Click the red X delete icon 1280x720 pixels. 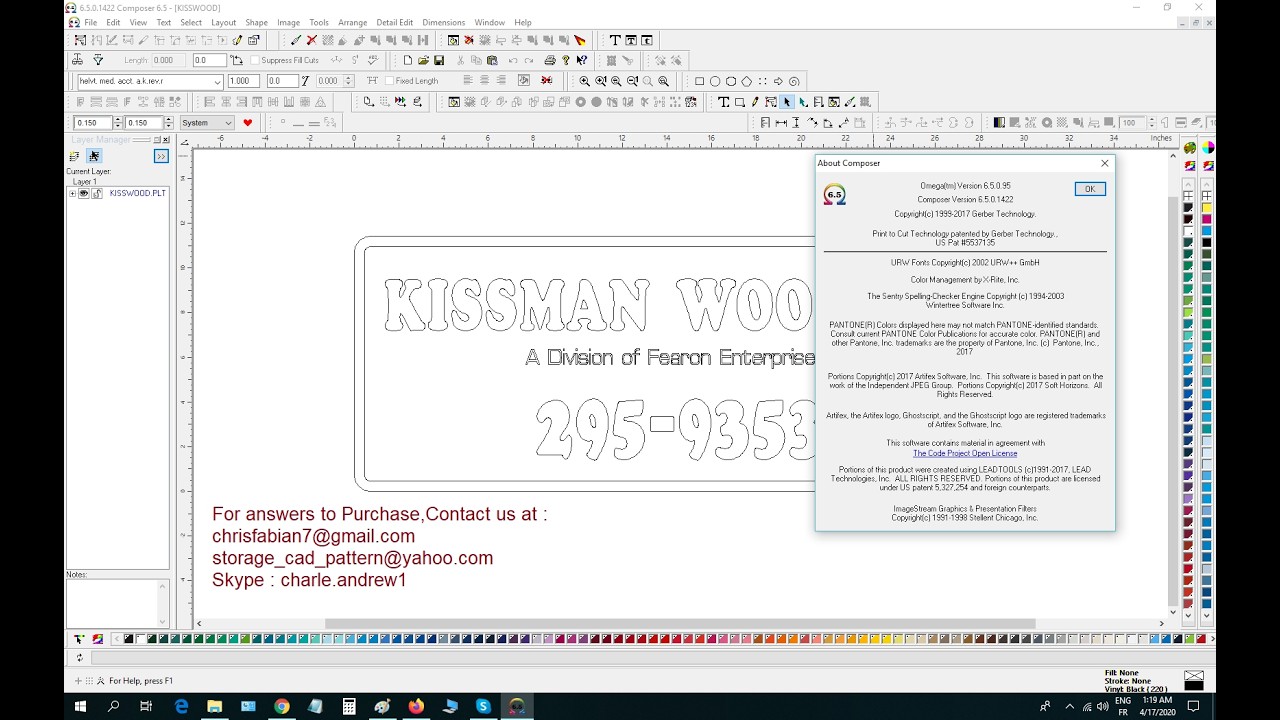pos(311,40)
